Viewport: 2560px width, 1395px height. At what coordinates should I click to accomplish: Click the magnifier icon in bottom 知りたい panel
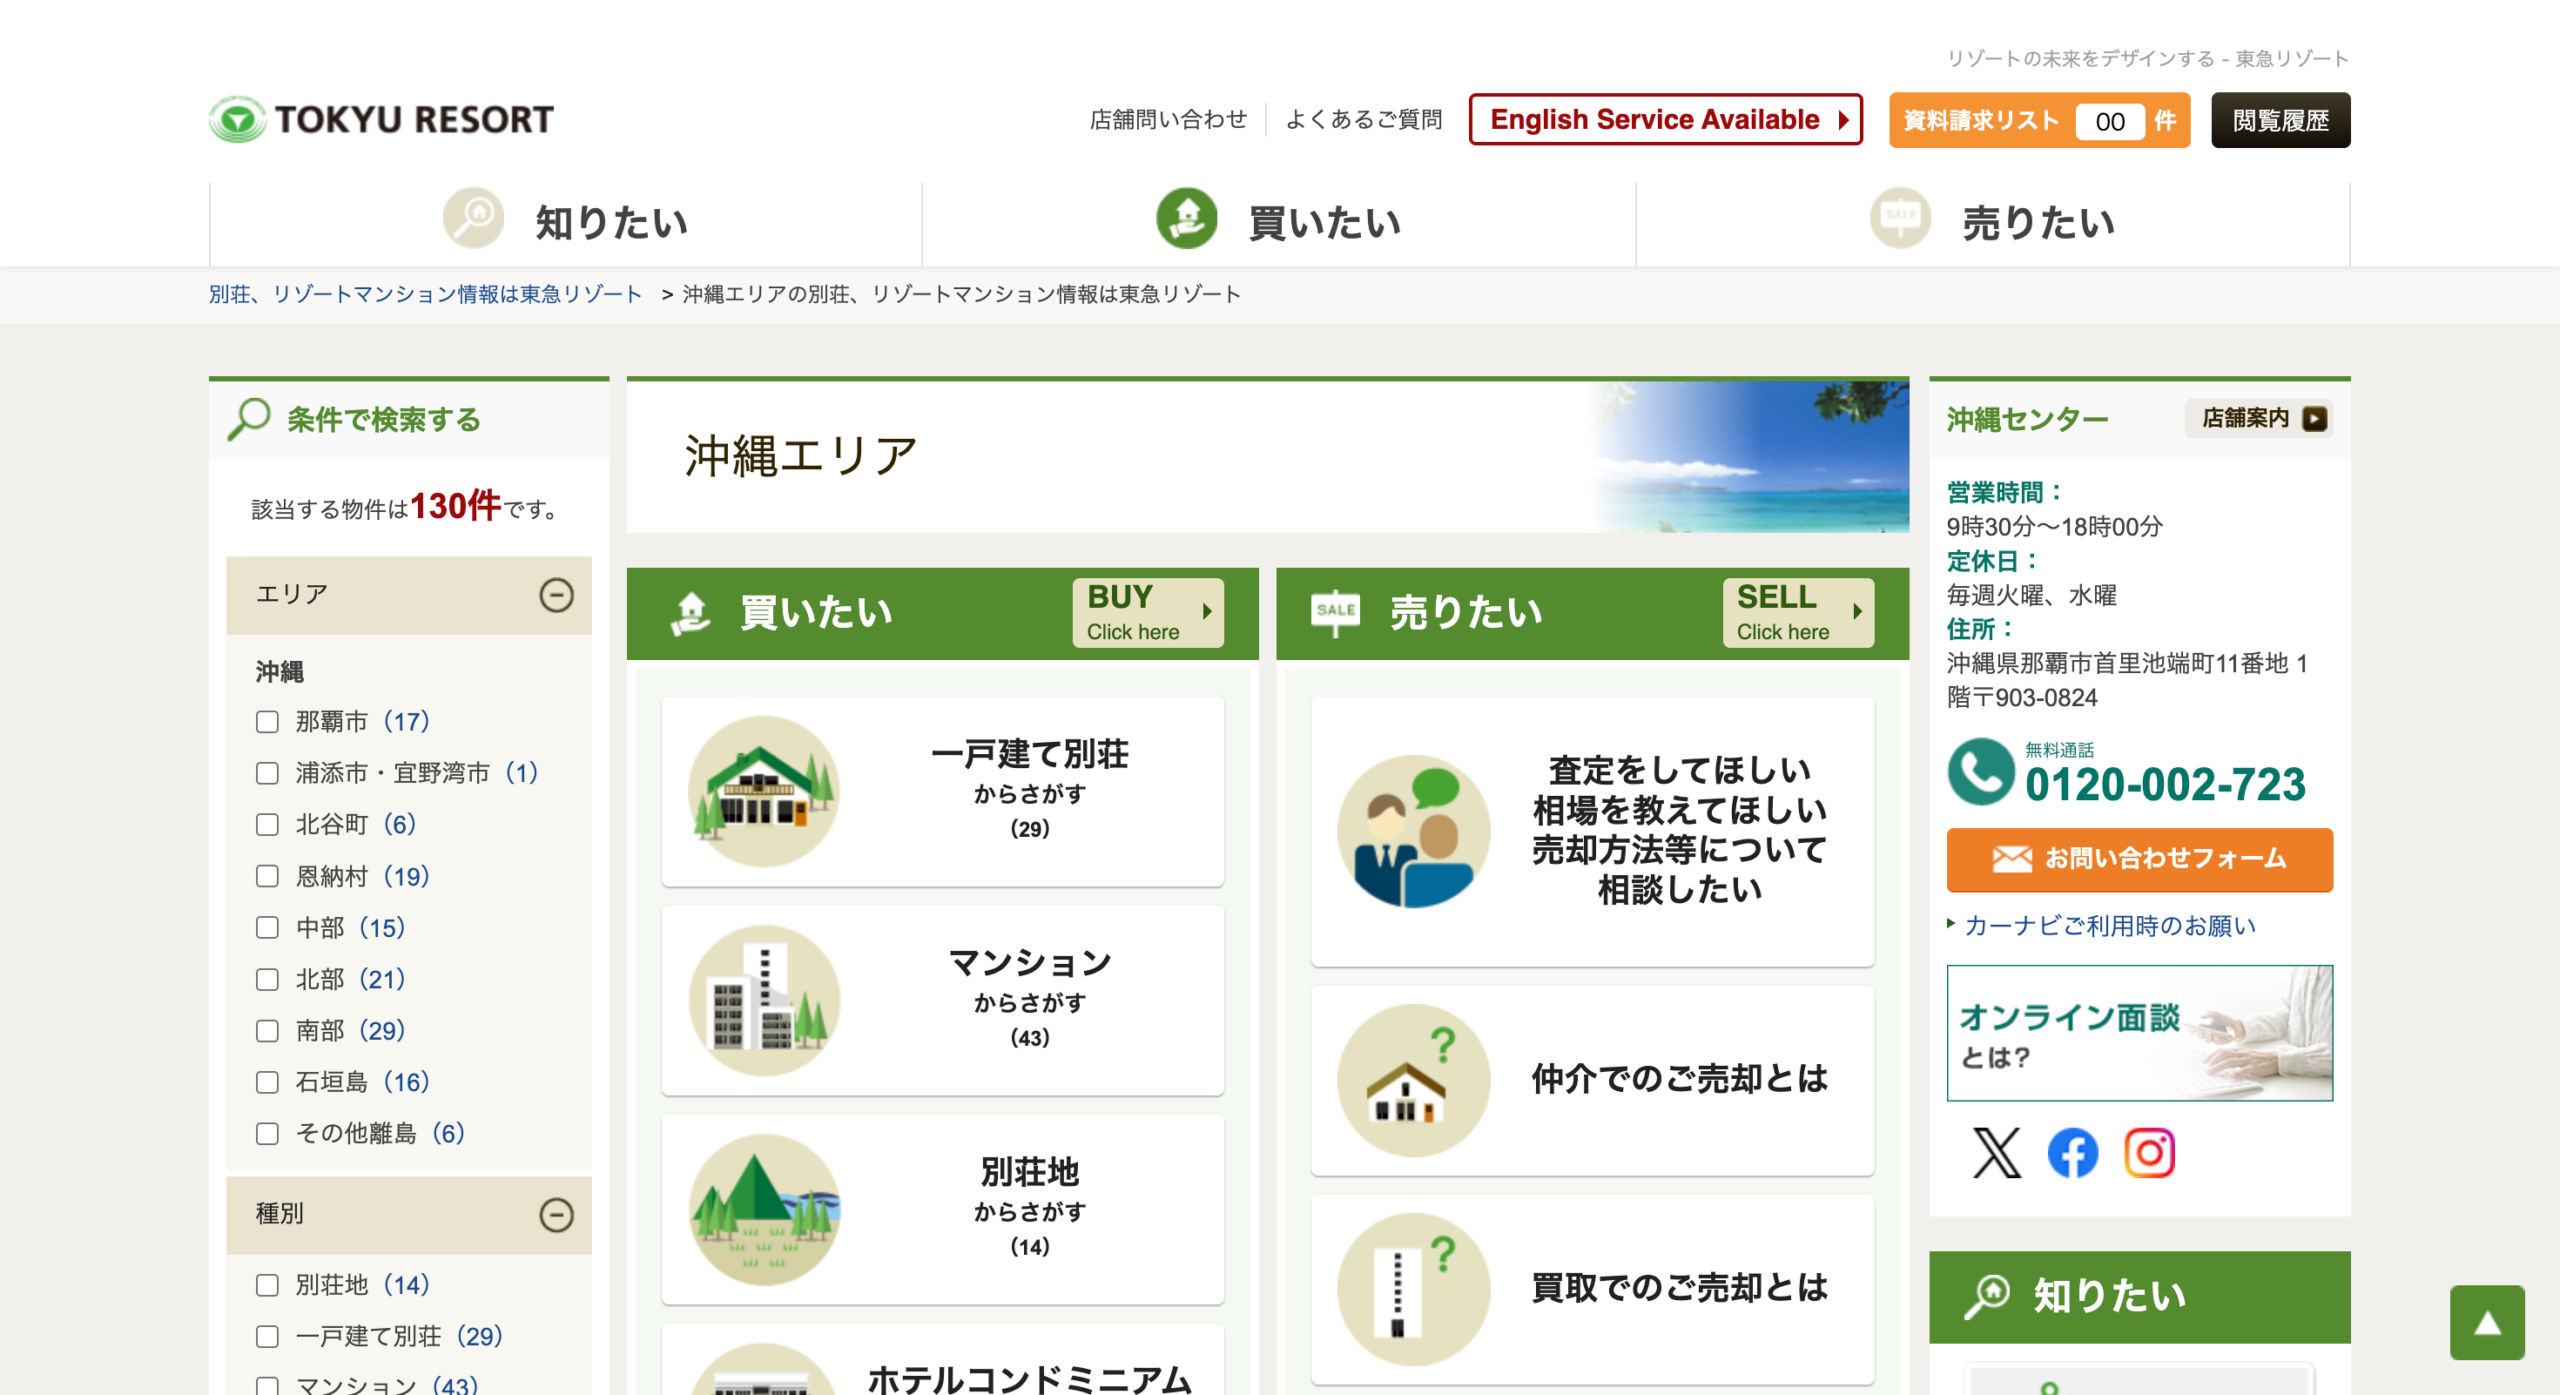click(x=1986, y=1297)
